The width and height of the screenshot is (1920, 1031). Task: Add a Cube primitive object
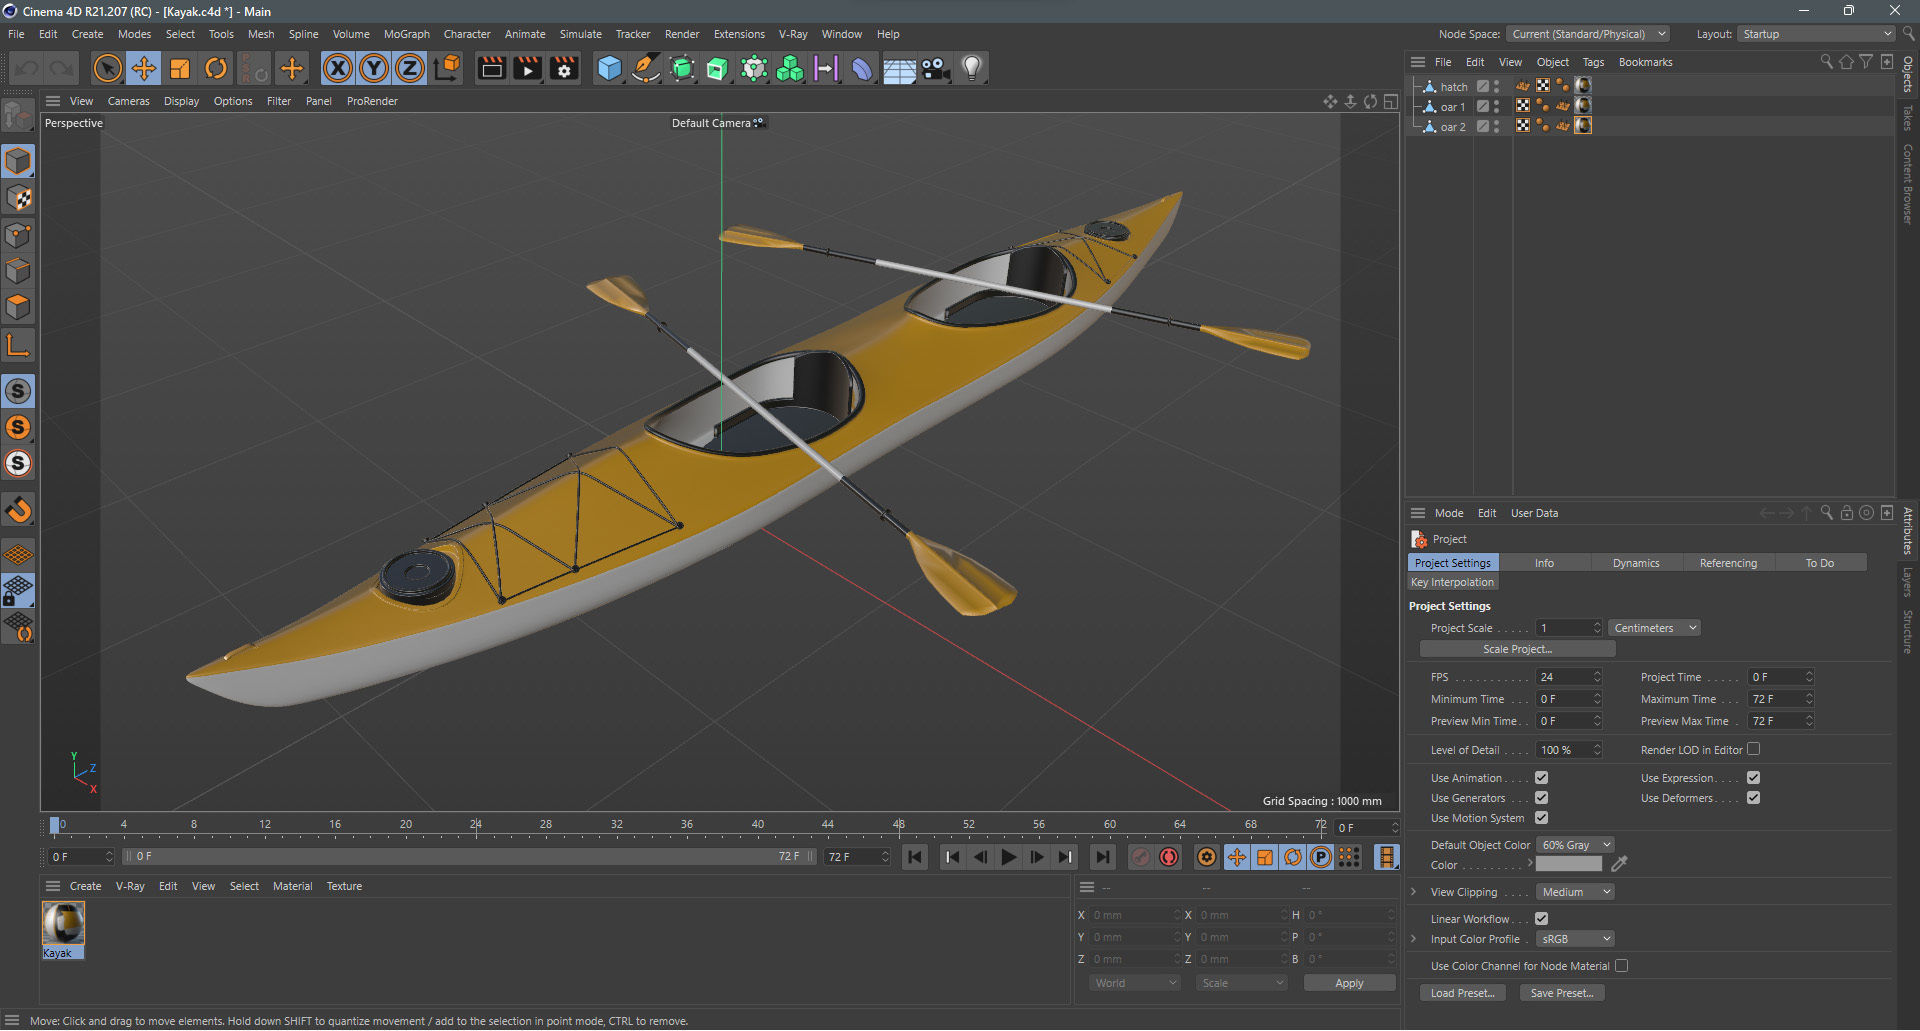click(609, 68)
